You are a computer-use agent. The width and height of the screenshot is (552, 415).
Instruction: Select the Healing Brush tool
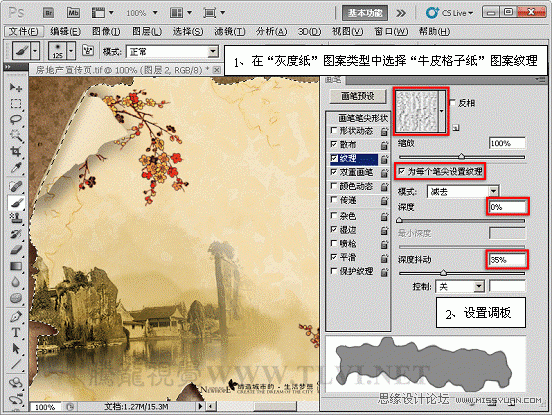click(15, 186)
